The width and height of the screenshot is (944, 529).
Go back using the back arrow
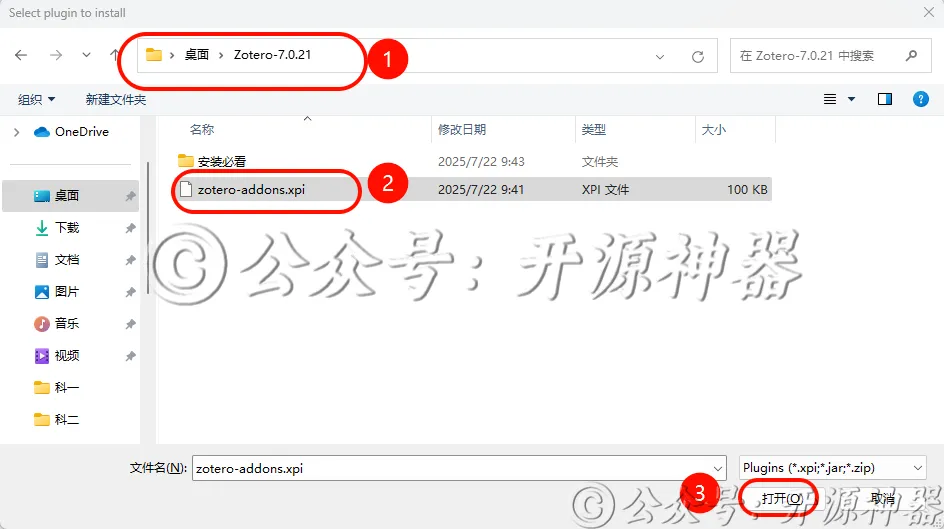coord(21,55)
